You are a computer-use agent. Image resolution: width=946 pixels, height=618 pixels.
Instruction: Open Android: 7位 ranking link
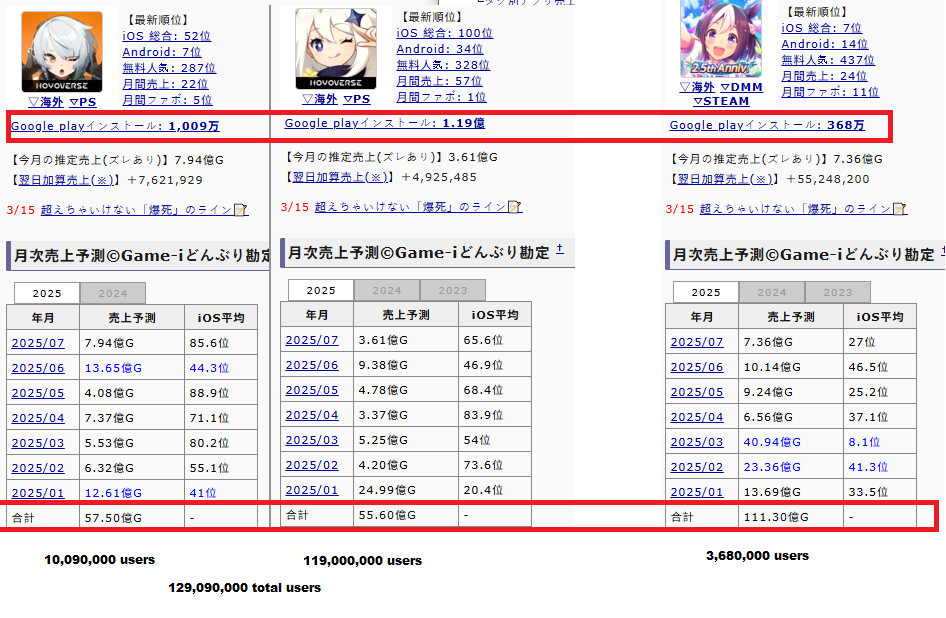pos(162,53)
